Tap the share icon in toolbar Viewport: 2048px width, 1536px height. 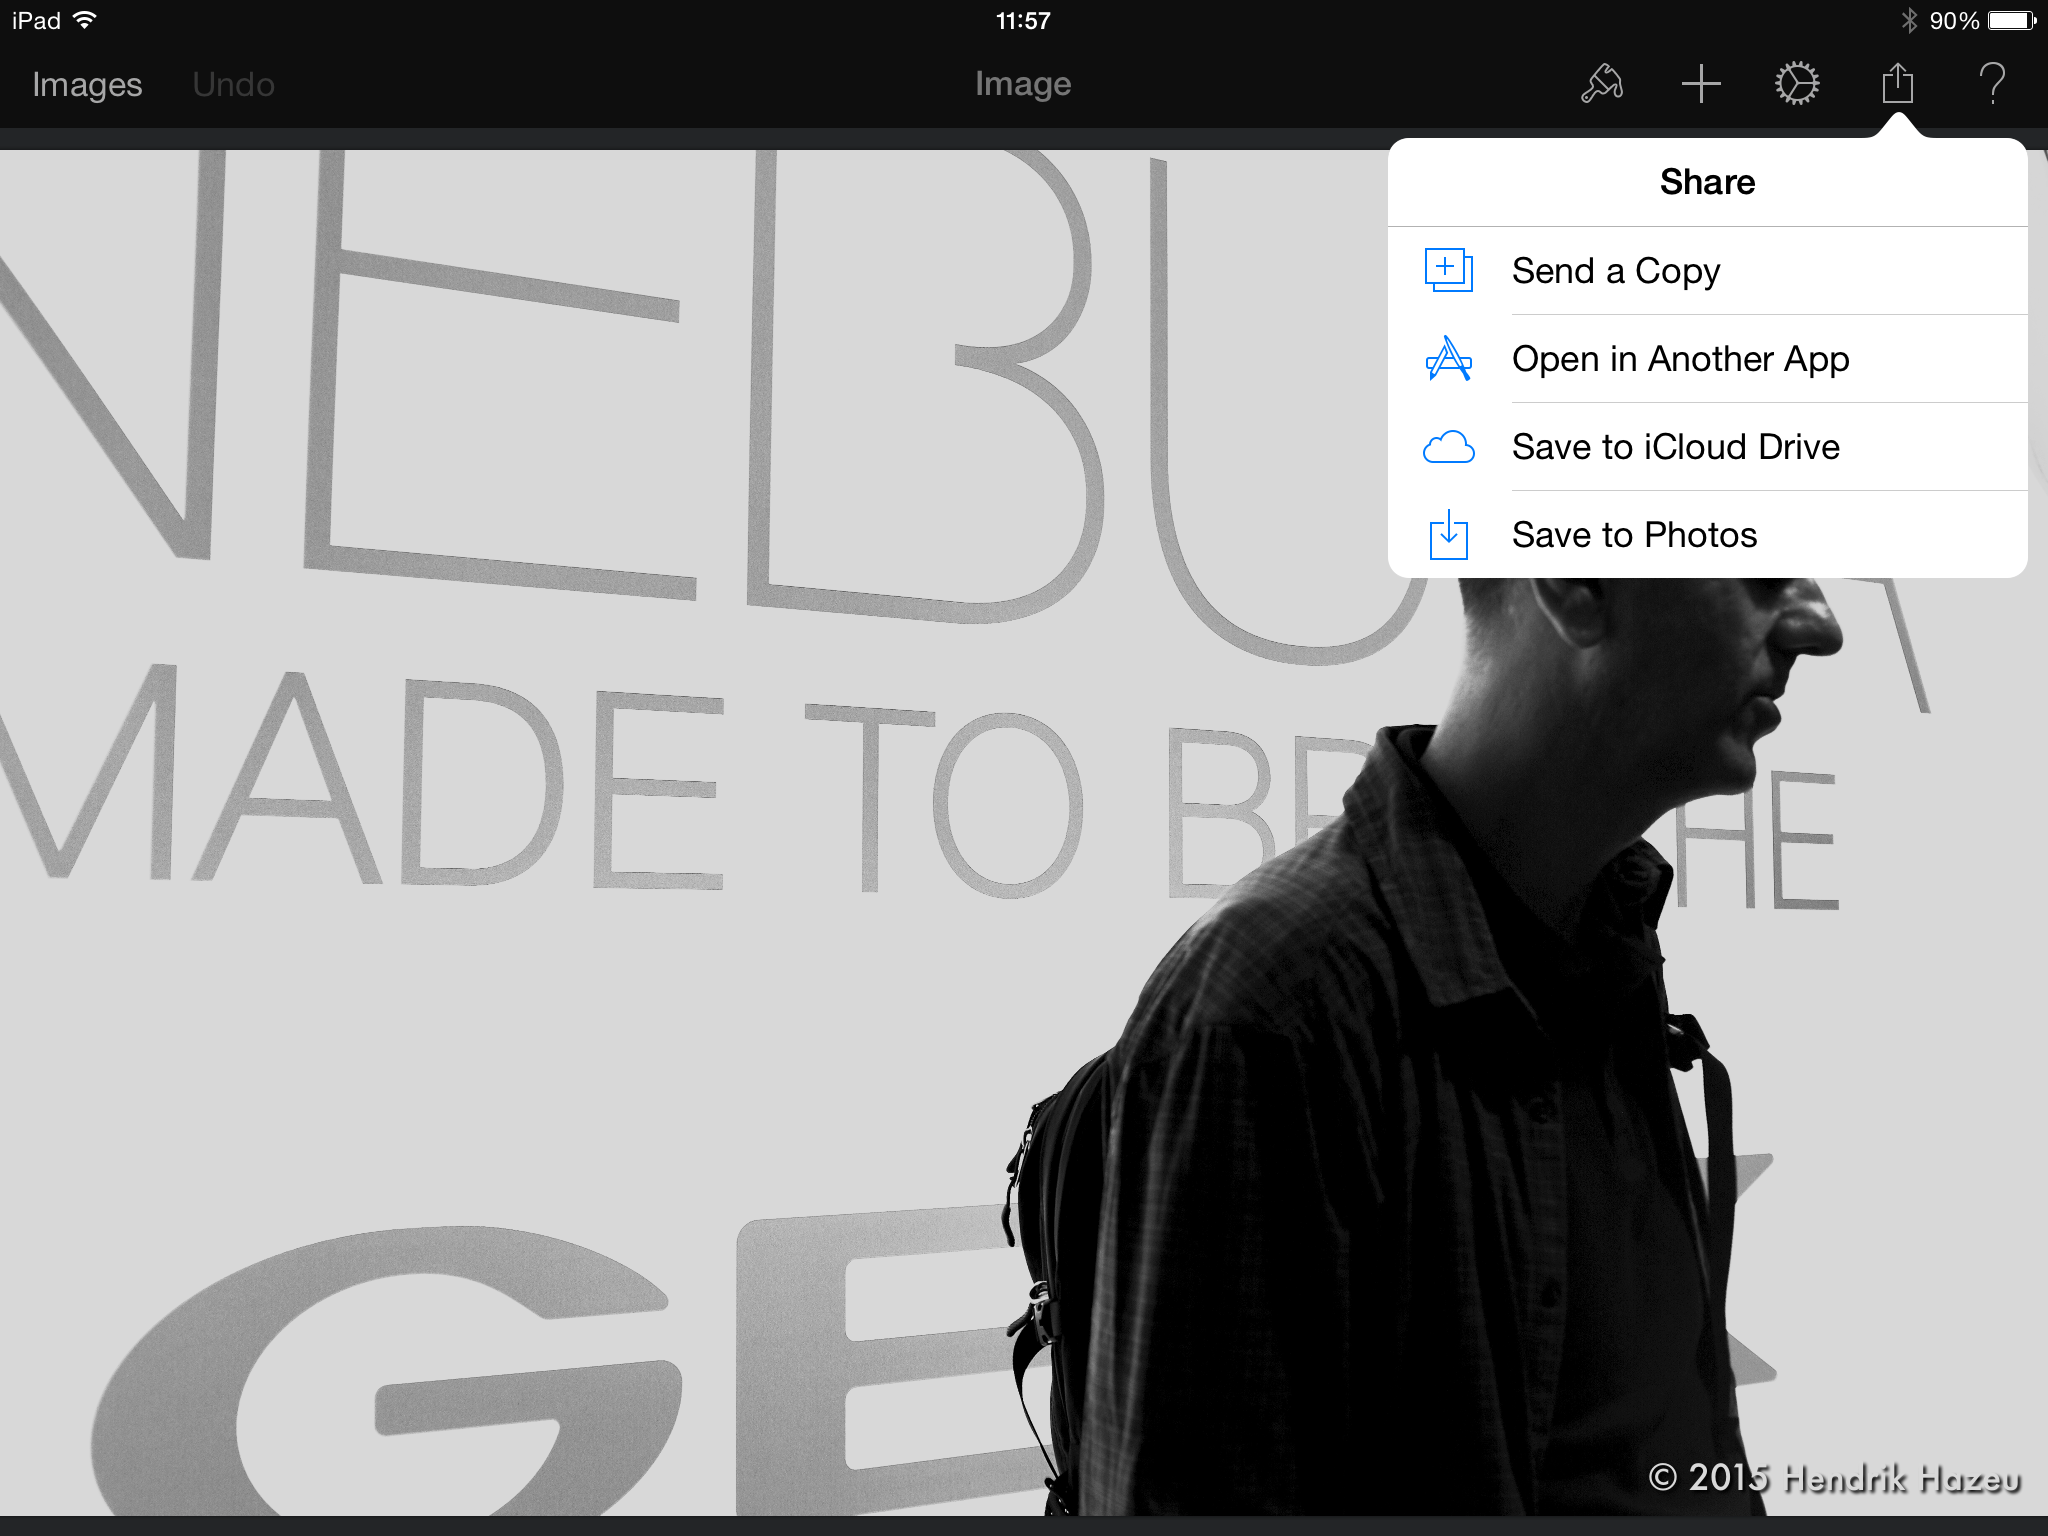(1897, 82)
